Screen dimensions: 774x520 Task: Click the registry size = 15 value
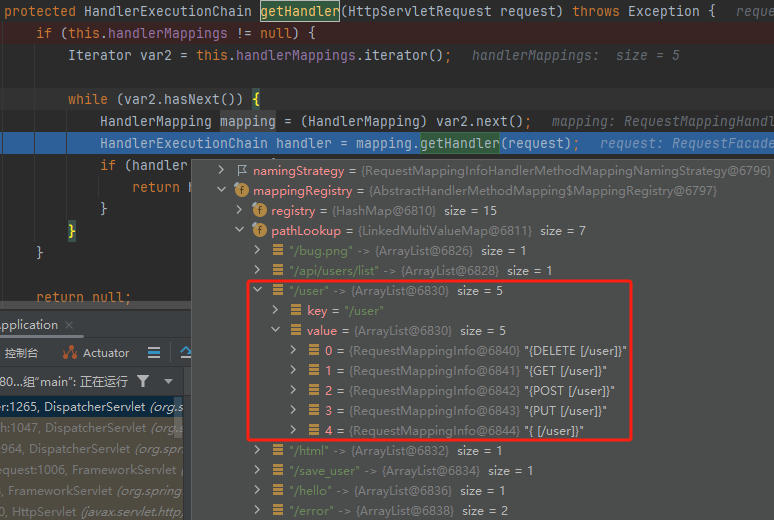pos(470,211)
